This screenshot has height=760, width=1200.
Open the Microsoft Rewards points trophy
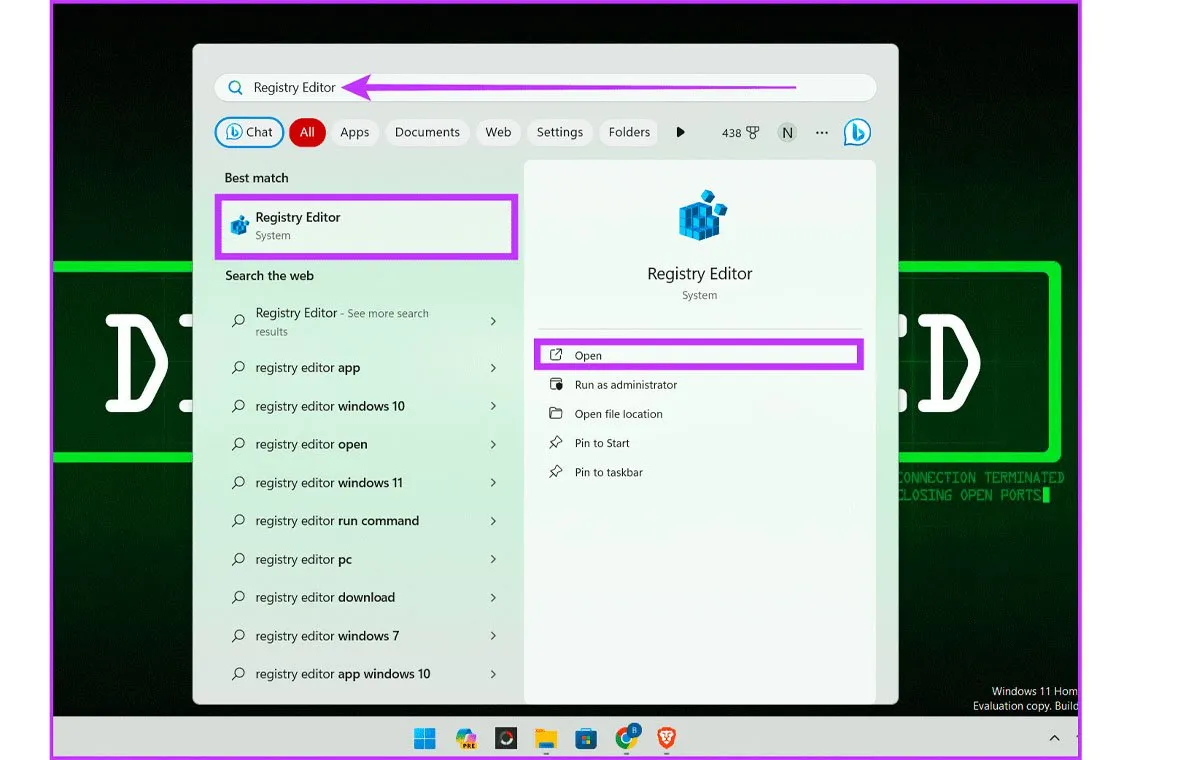pos(740,132)
